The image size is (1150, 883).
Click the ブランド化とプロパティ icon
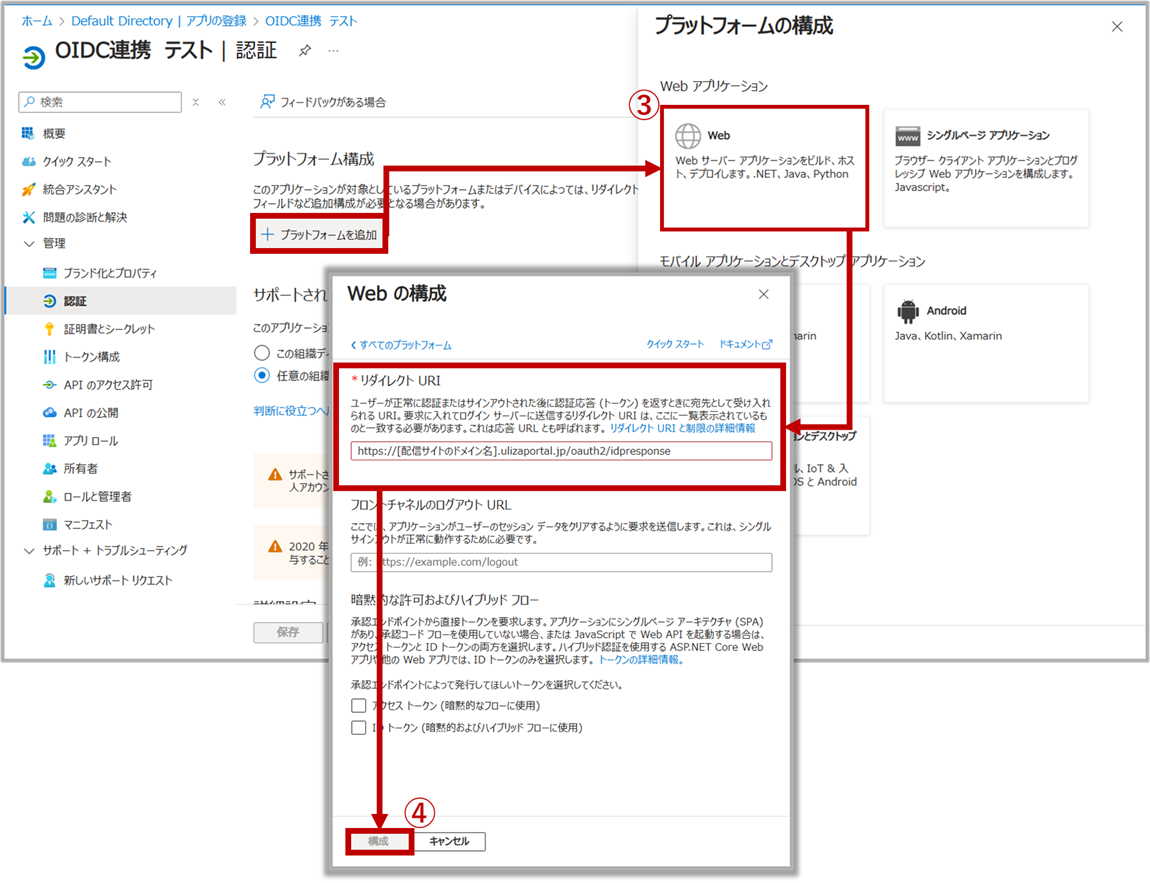[49, 273]
